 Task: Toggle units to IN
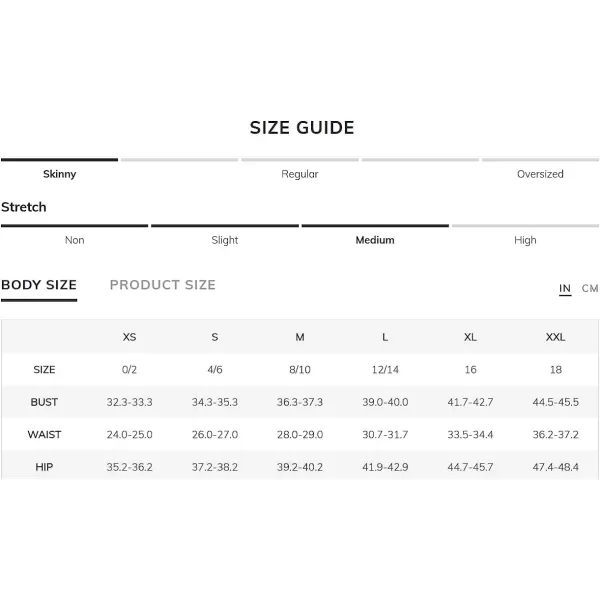pos(565,288)
